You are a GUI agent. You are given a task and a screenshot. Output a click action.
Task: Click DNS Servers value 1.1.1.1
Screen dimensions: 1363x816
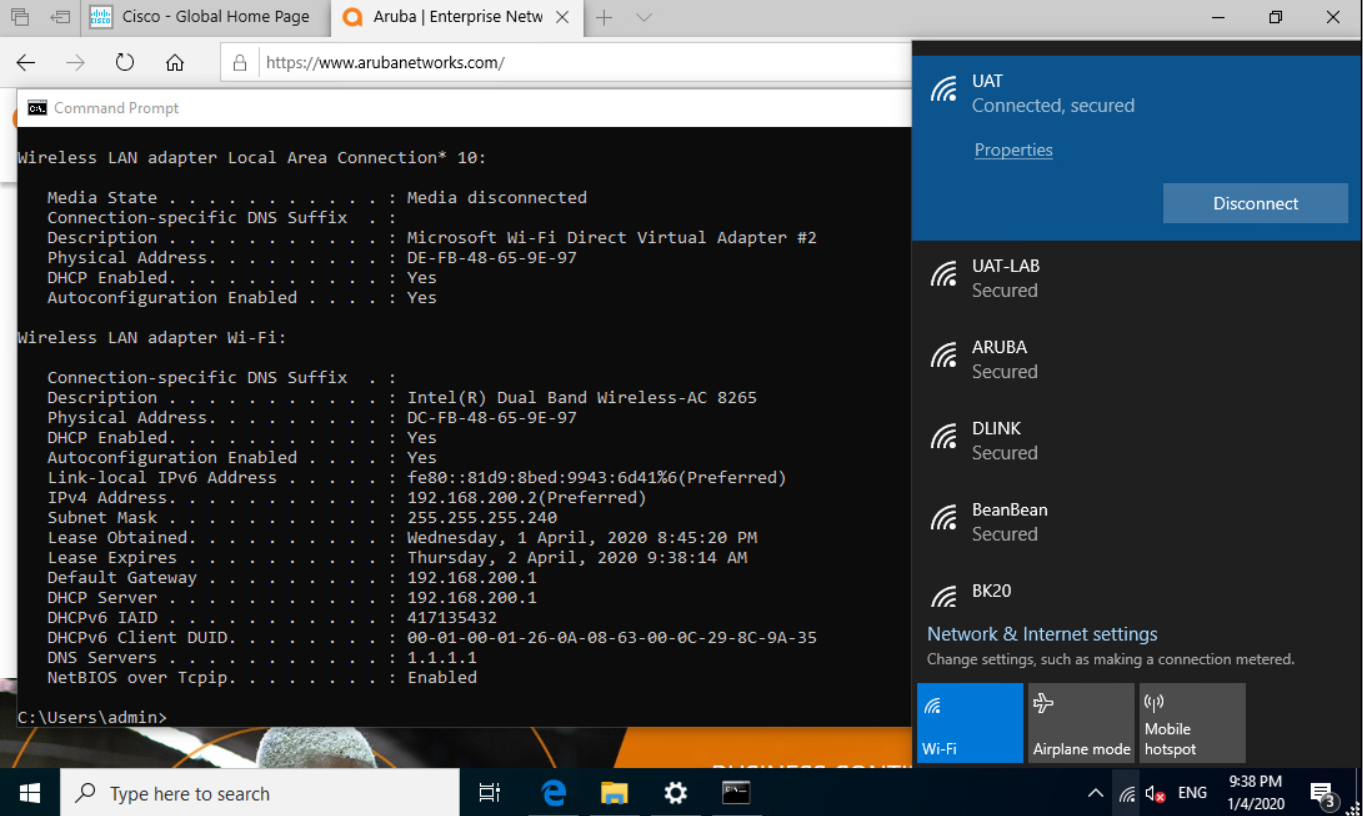[x=442, y=657]
